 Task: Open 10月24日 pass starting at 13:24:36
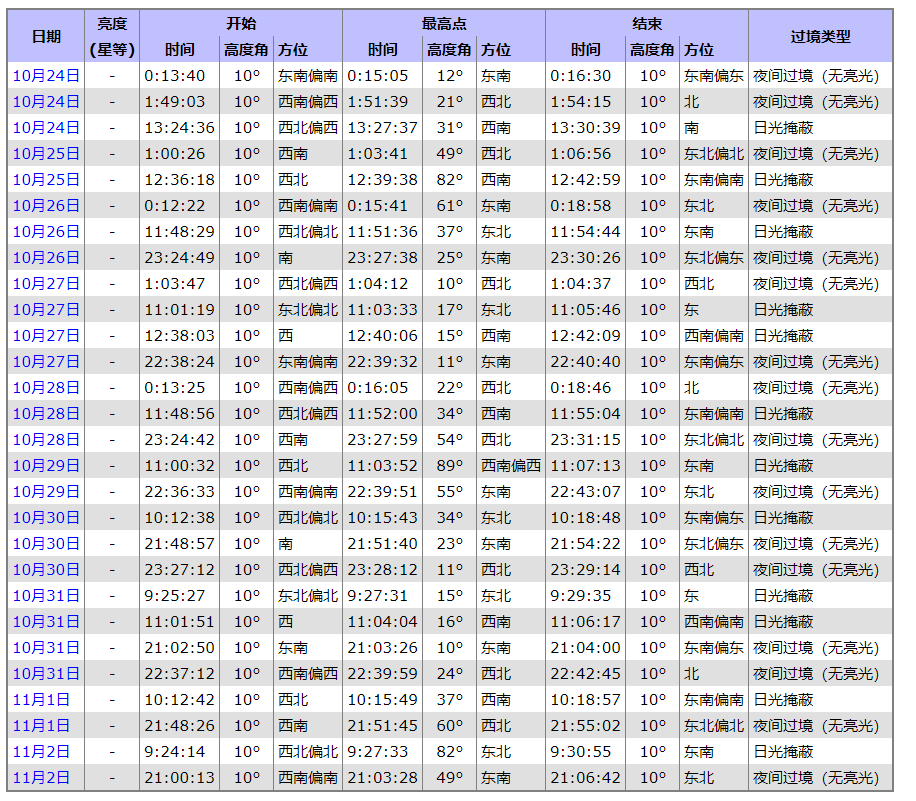point(46,128)
